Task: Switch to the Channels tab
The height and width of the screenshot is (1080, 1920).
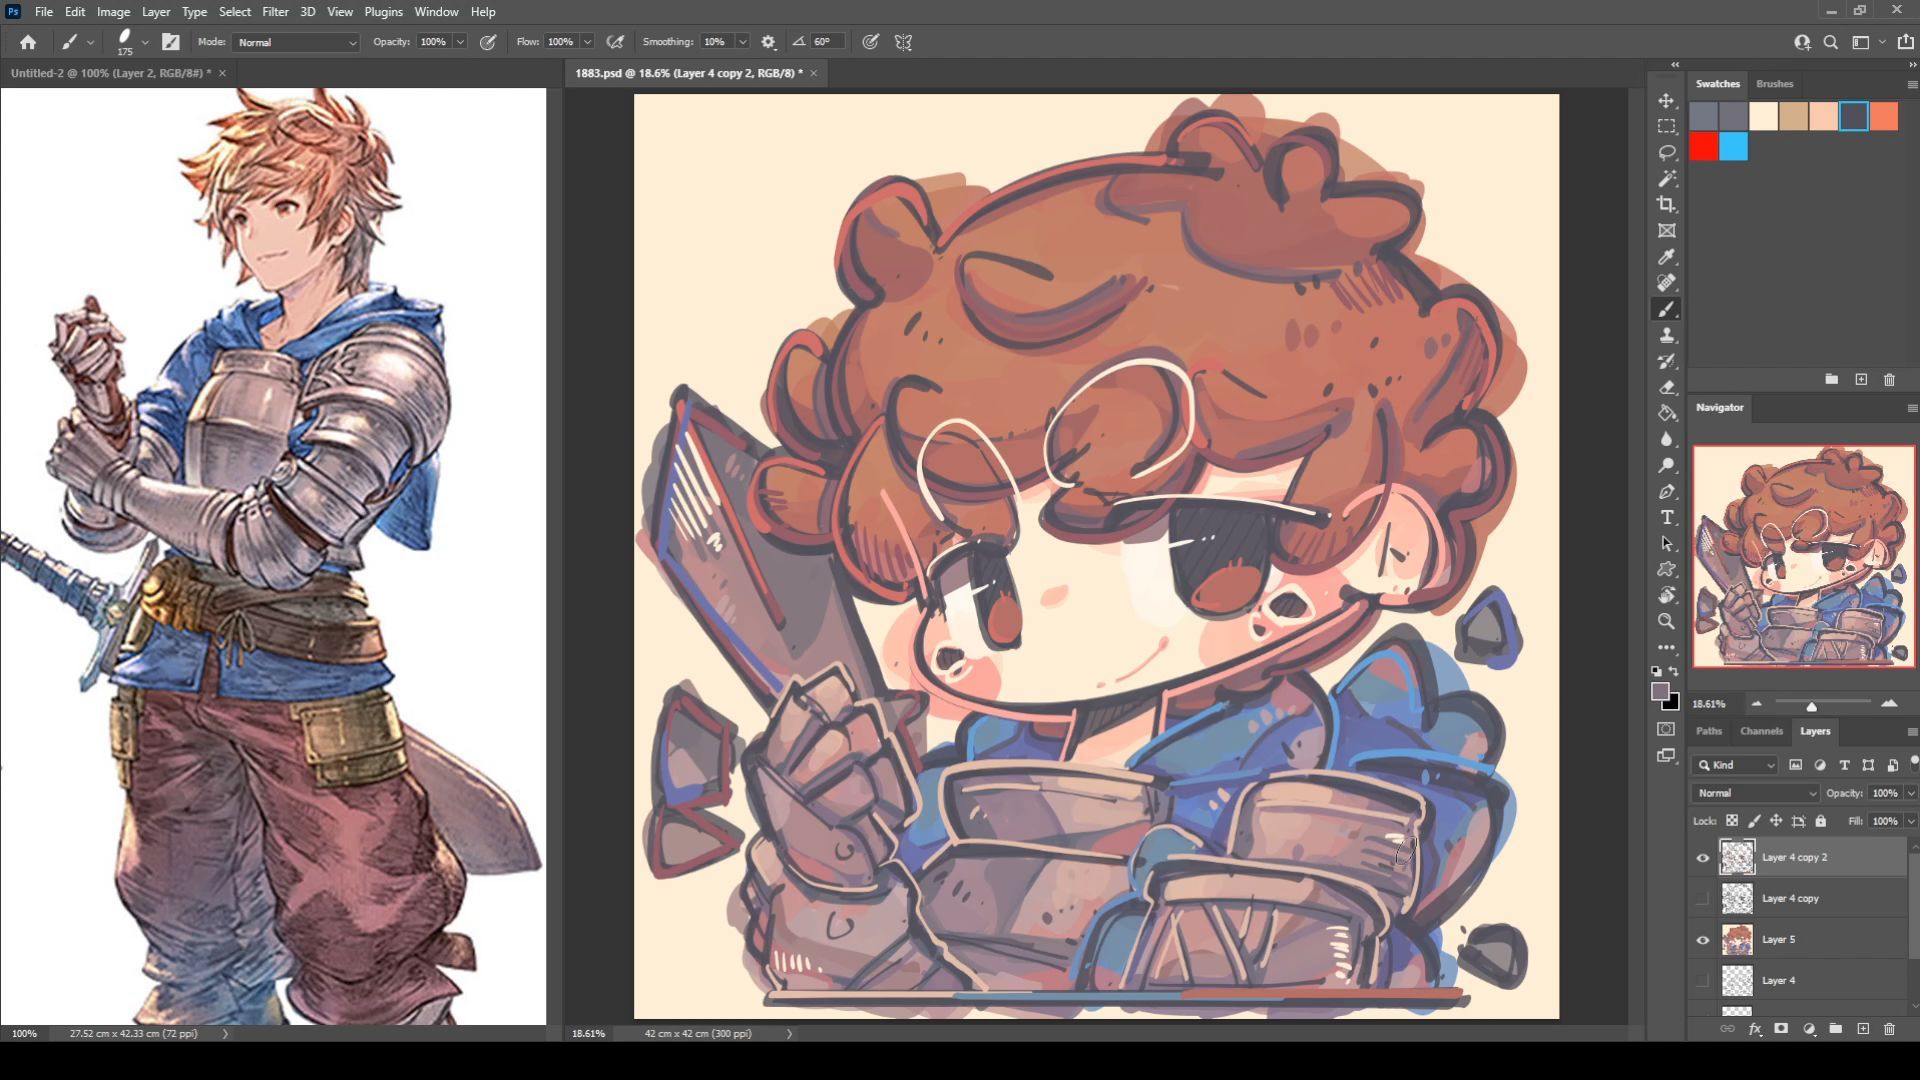Action: [1761, 731]
